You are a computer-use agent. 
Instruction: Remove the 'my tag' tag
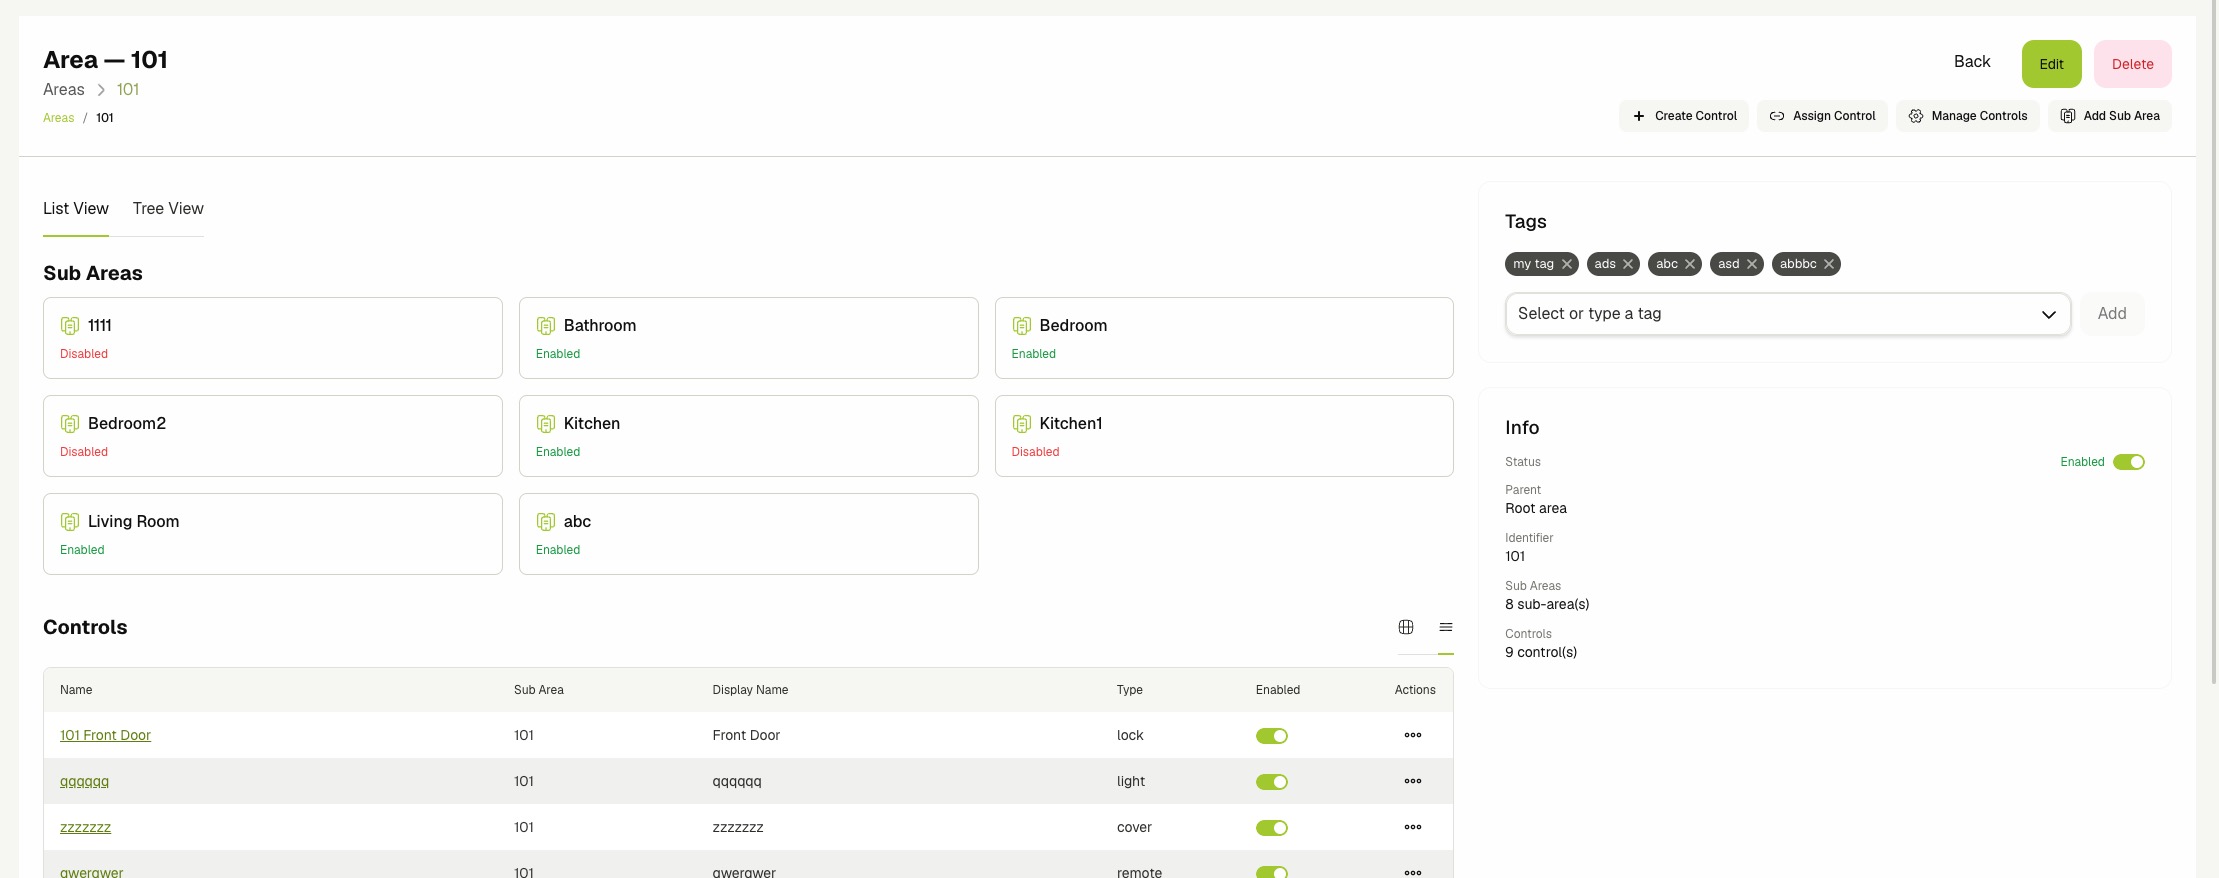(x=1567, y=264)
